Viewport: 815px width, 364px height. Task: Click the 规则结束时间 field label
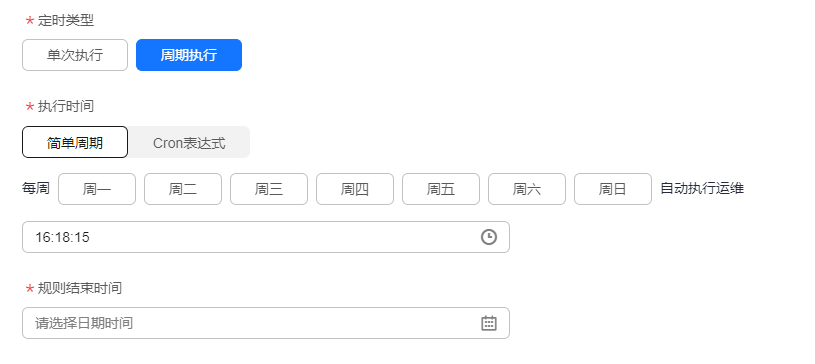[x=80, y=288]
